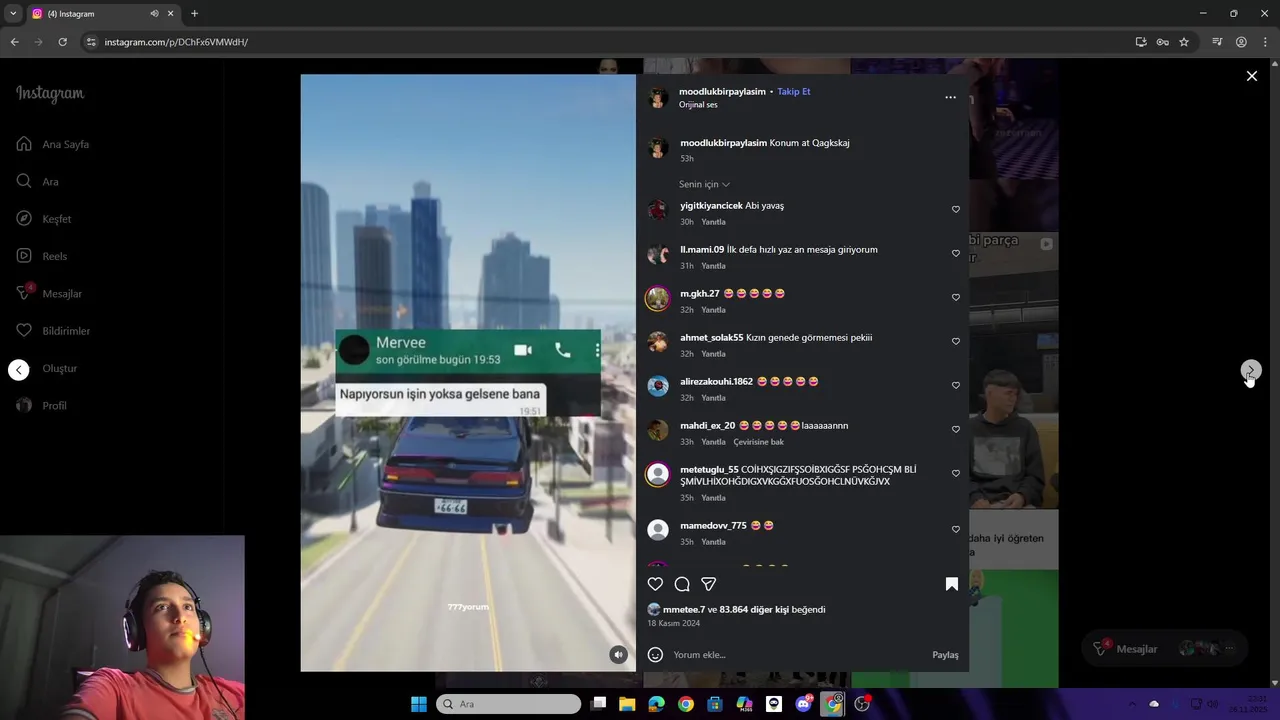Click Çevirisine bak under mahdi_ex_20 comment
This screenshot has width=1280, height=720.
point(758,442)
